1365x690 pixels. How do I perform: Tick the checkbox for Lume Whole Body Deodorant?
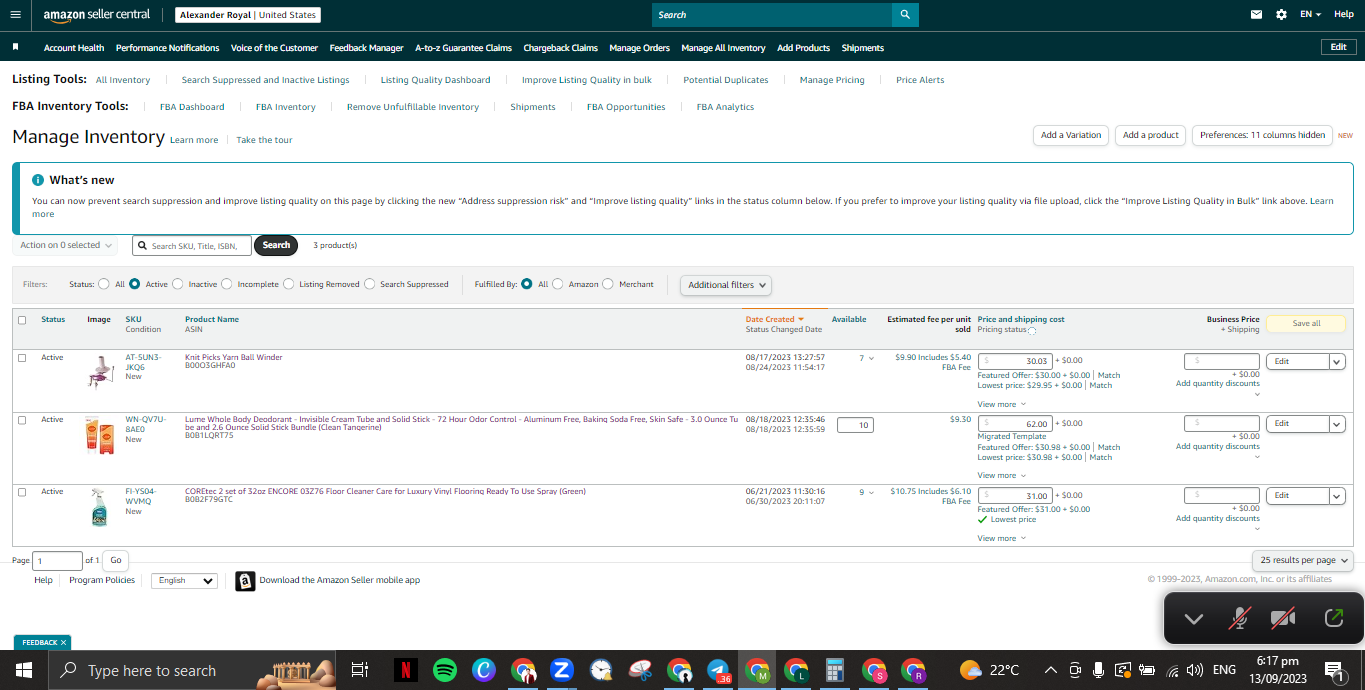[x=22, y=420]
